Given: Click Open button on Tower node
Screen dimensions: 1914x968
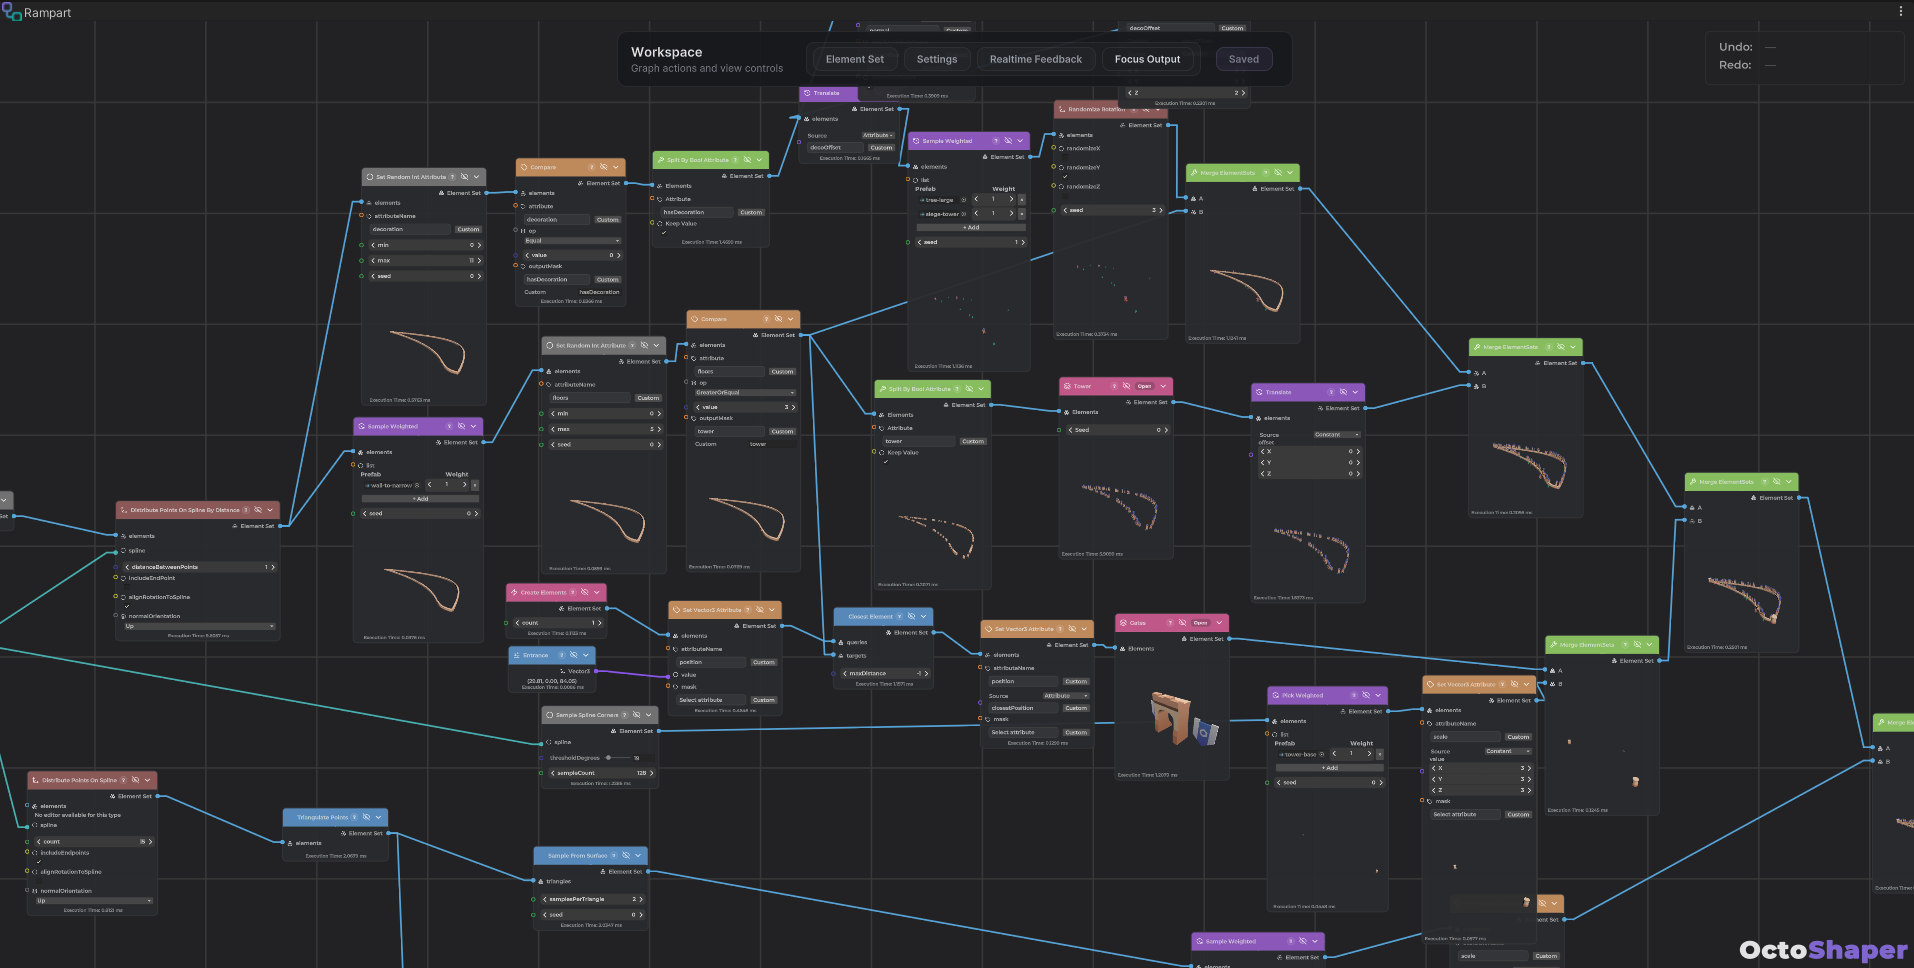Looking at the screenshot, I should pyautogui.click(x=1144, y=386).
